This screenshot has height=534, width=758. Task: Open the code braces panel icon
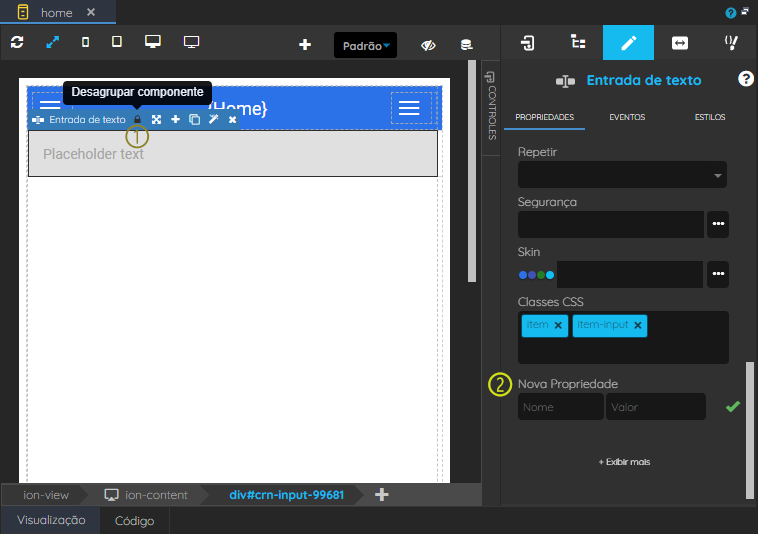point(731,43)
